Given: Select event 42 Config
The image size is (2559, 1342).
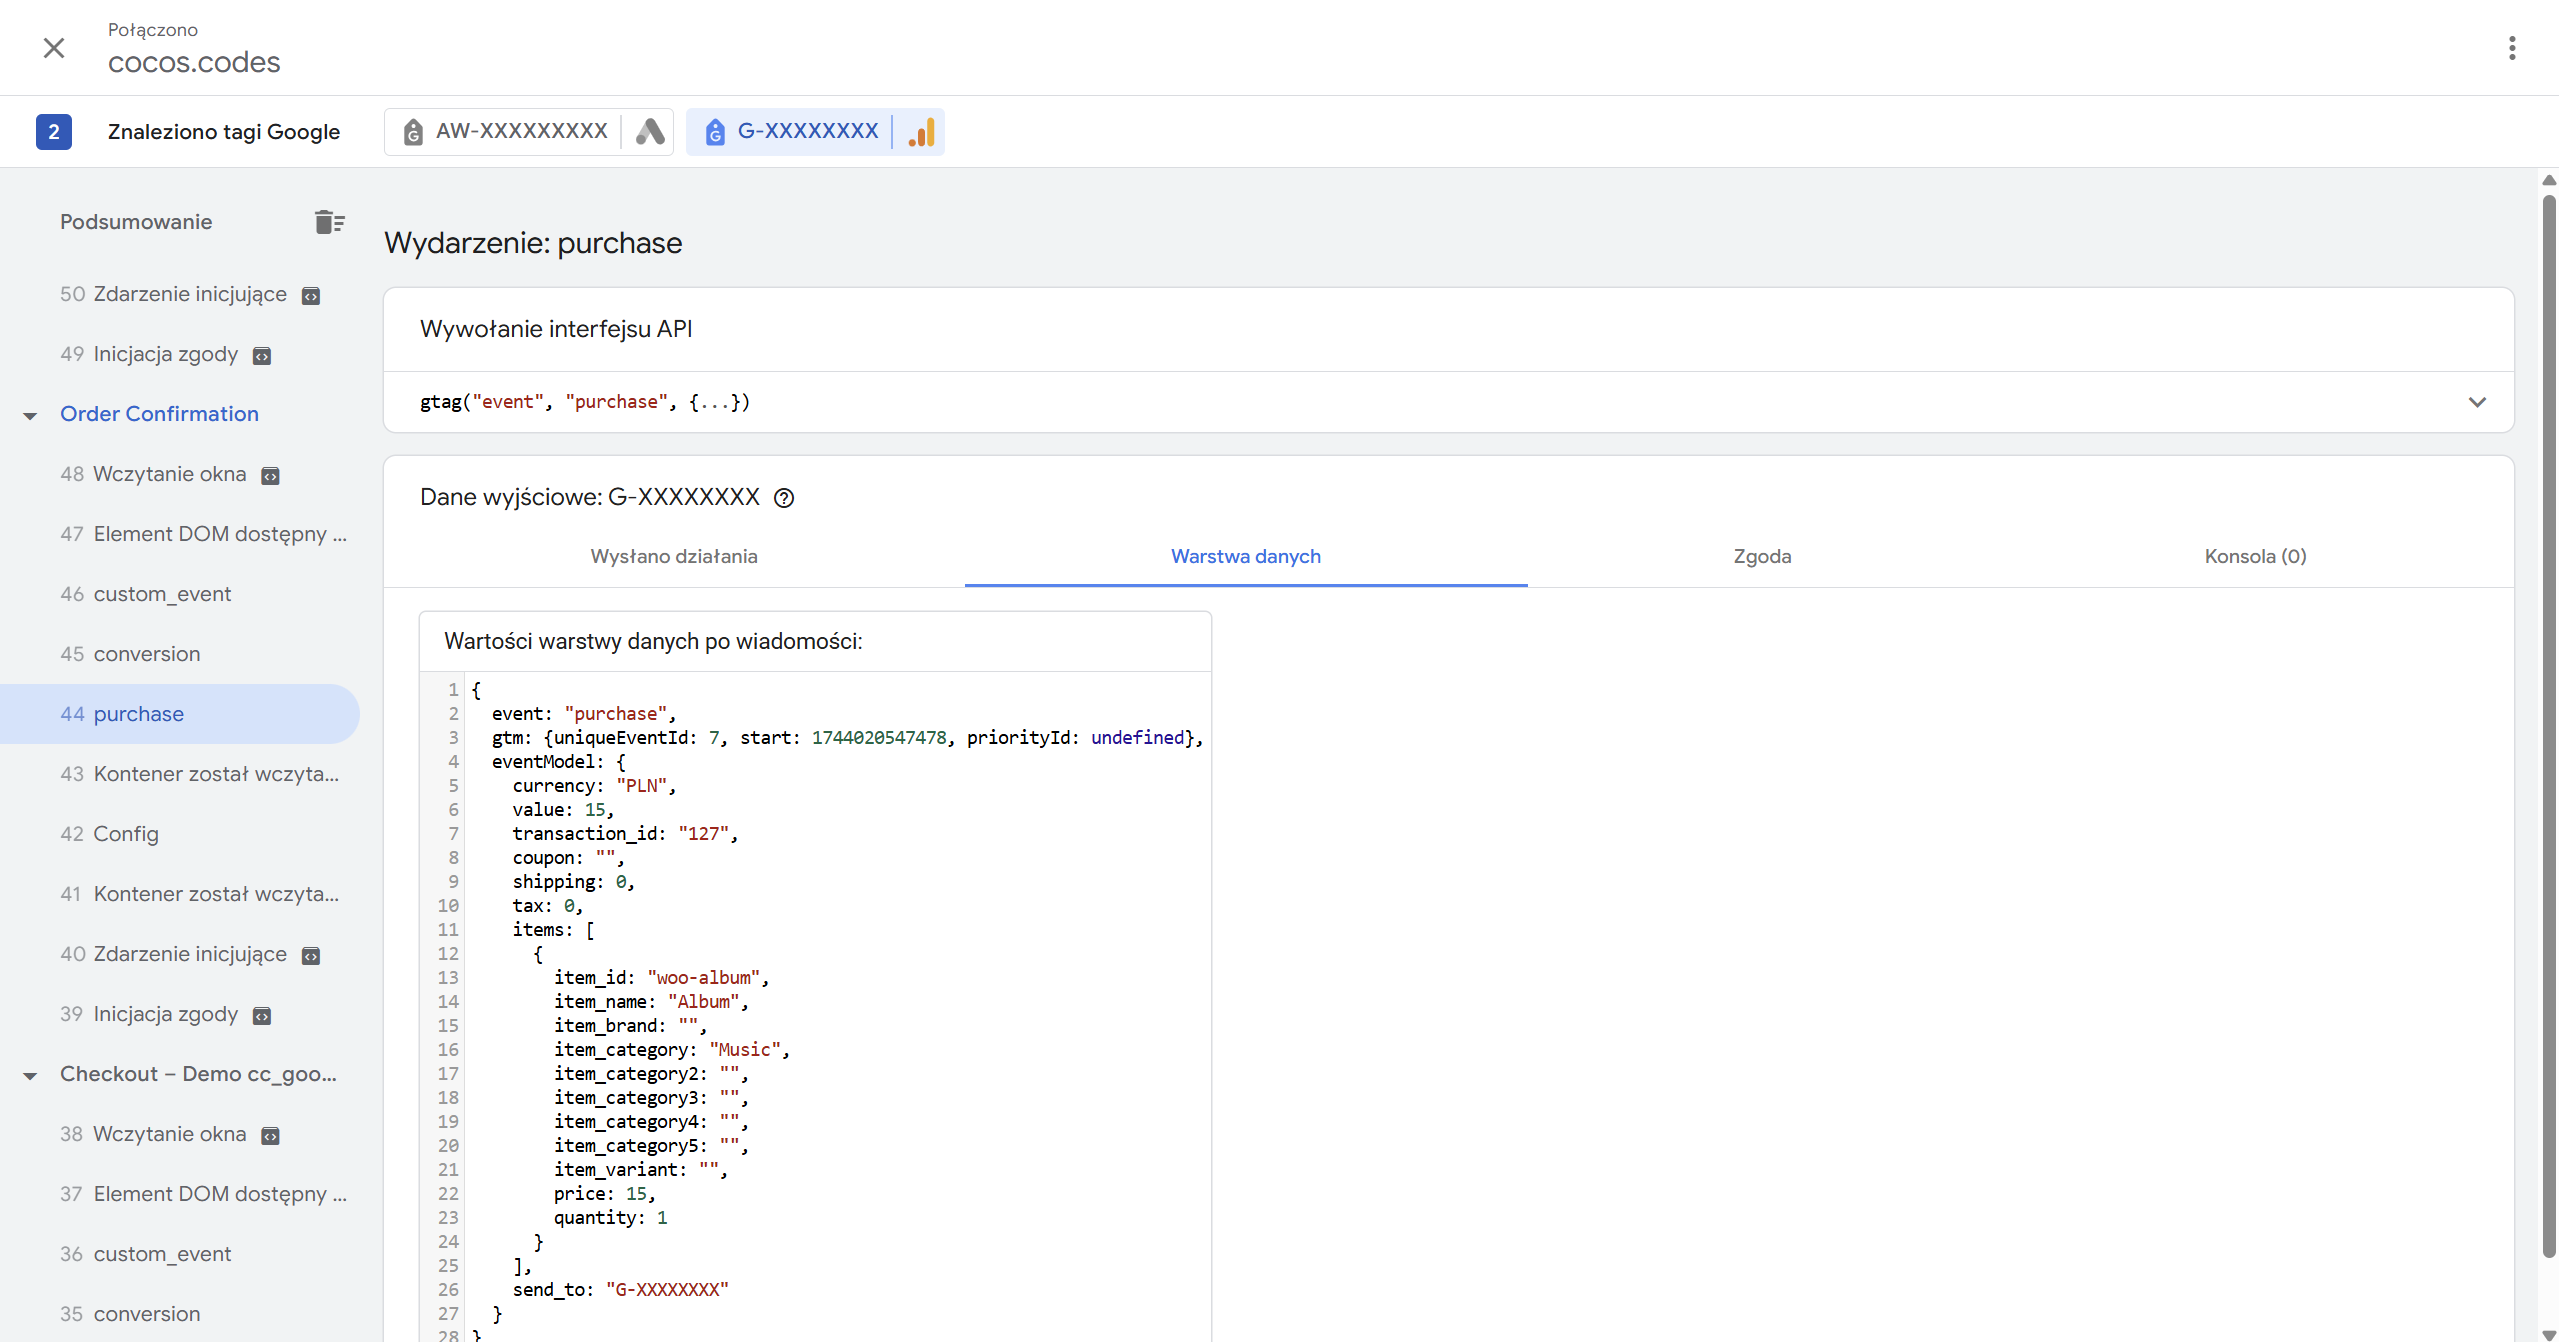Looking at the screenshot, I should tap(125, 834).
